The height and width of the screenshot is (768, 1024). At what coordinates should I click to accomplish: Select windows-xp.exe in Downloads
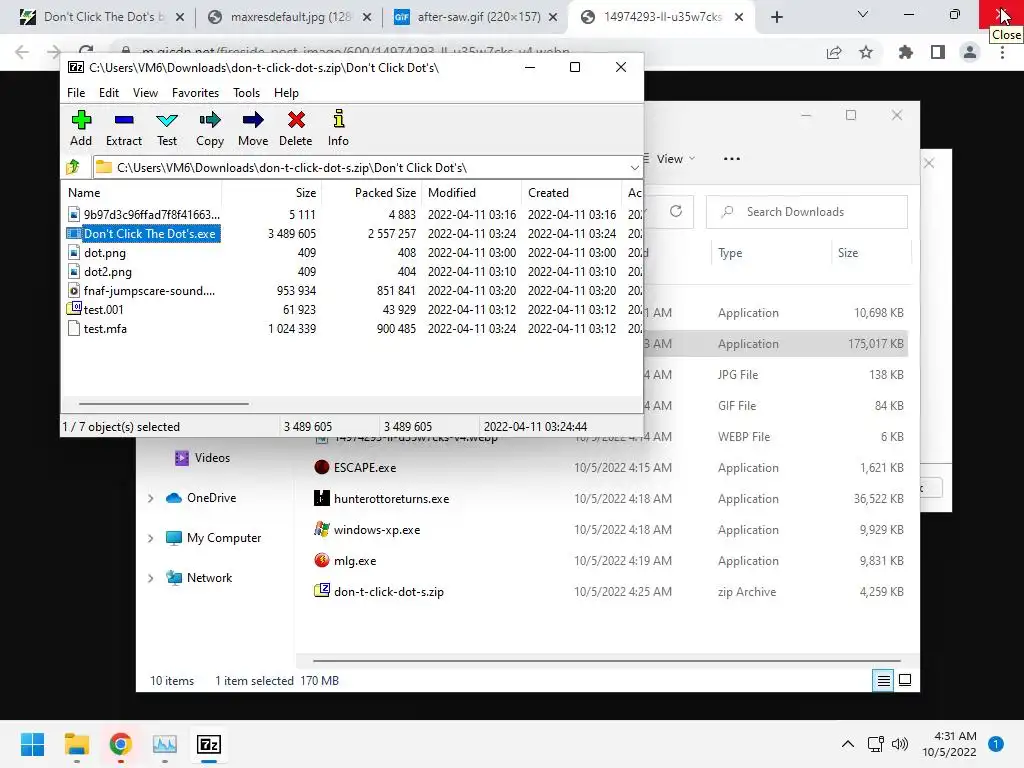377,530
